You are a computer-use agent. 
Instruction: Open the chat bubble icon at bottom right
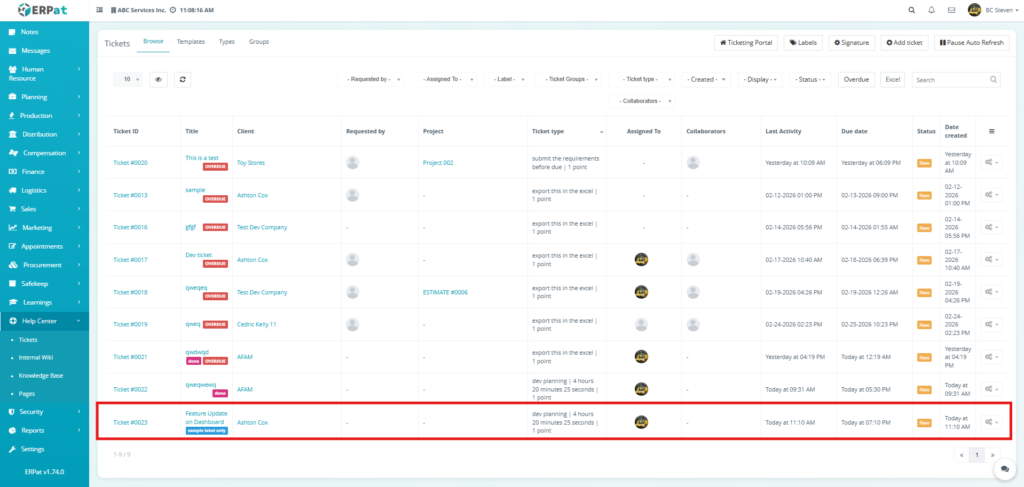click(x=1003, y=469)
